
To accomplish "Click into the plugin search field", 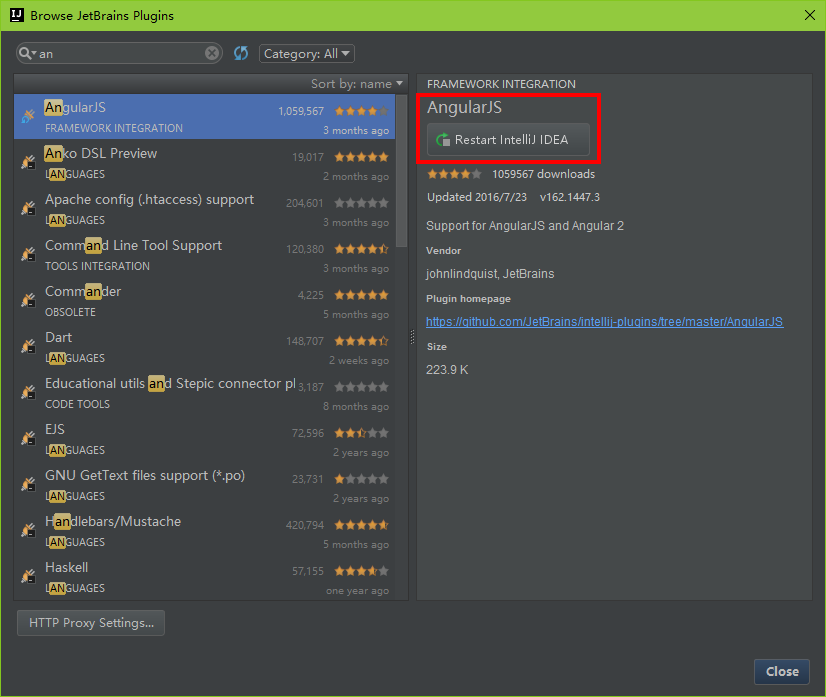I will tap(121, 53).
